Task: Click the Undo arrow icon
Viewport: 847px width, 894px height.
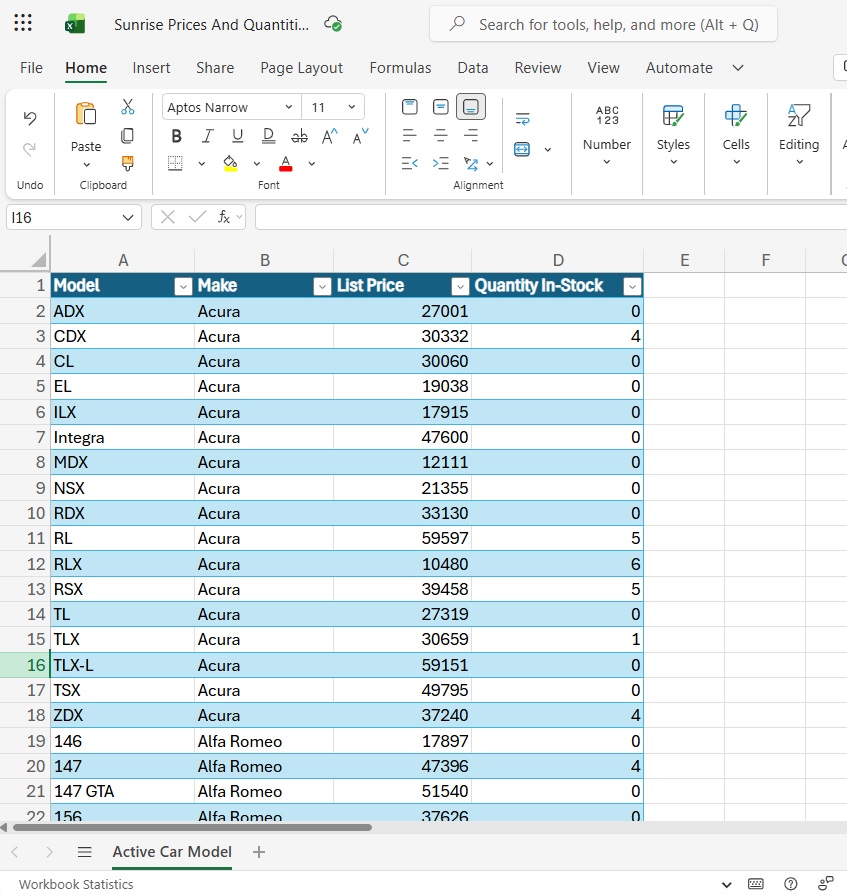Action: (x=30, y=118)
